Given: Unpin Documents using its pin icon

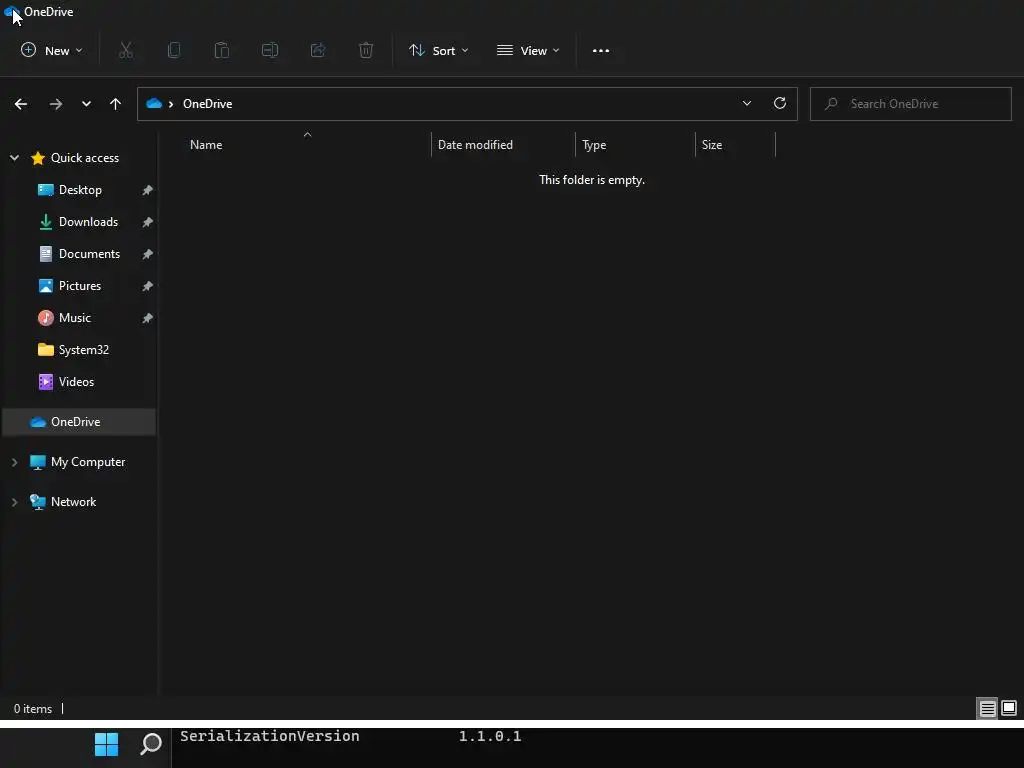Looking at the screenshot, I should coord(148,254).
